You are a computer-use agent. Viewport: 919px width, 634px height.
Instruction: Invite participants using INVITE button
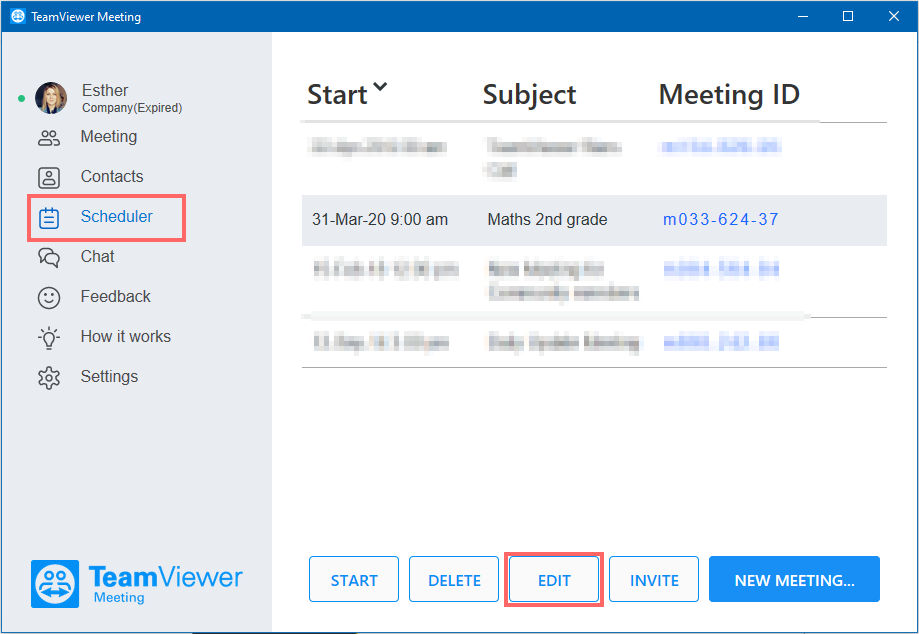point(654,580)
